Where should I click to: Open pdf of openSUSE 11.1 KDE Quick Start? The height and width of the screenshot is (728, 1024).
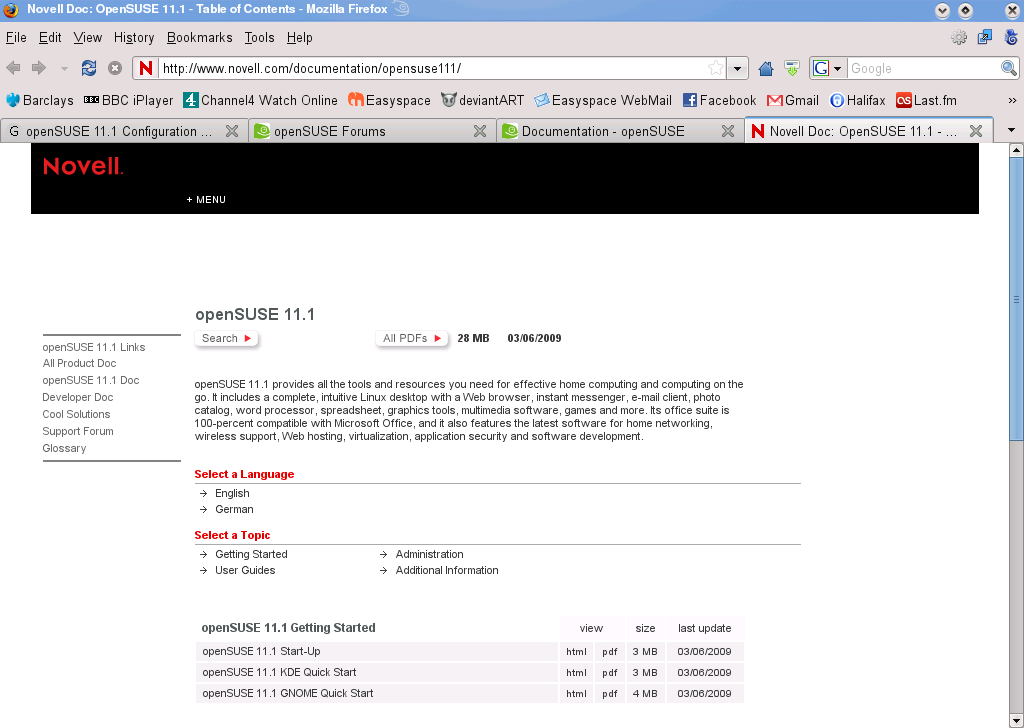(609, 673)
